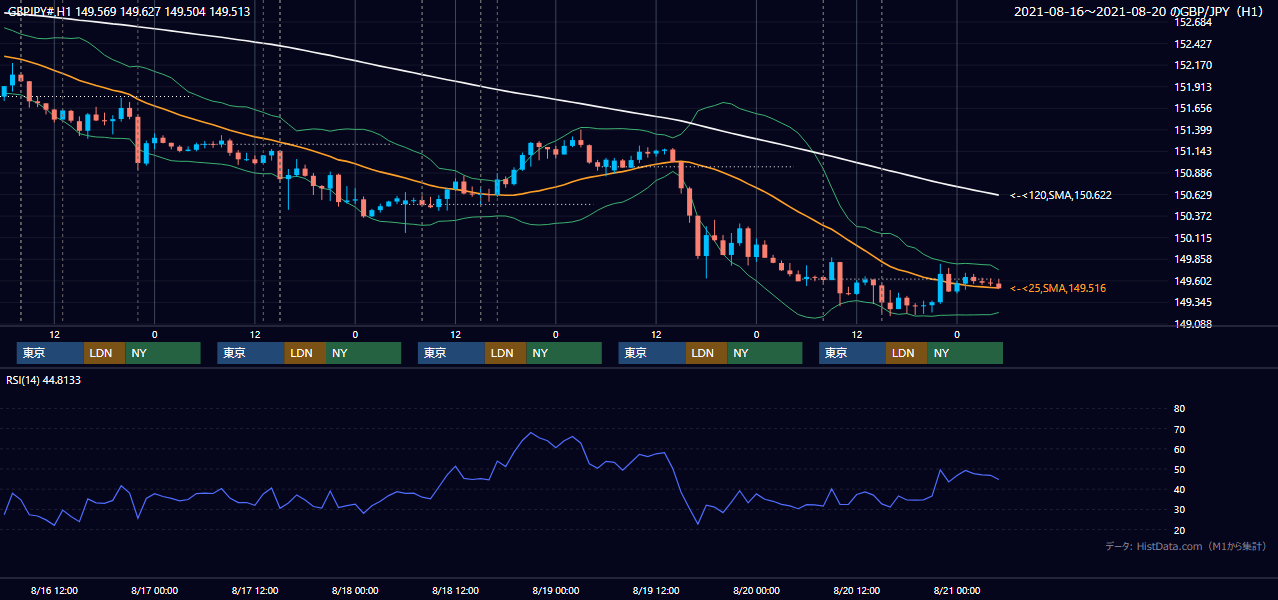Click the 150.372 price level label
This screenshot has height=600, width=1278.
(x=1193, y=216)
